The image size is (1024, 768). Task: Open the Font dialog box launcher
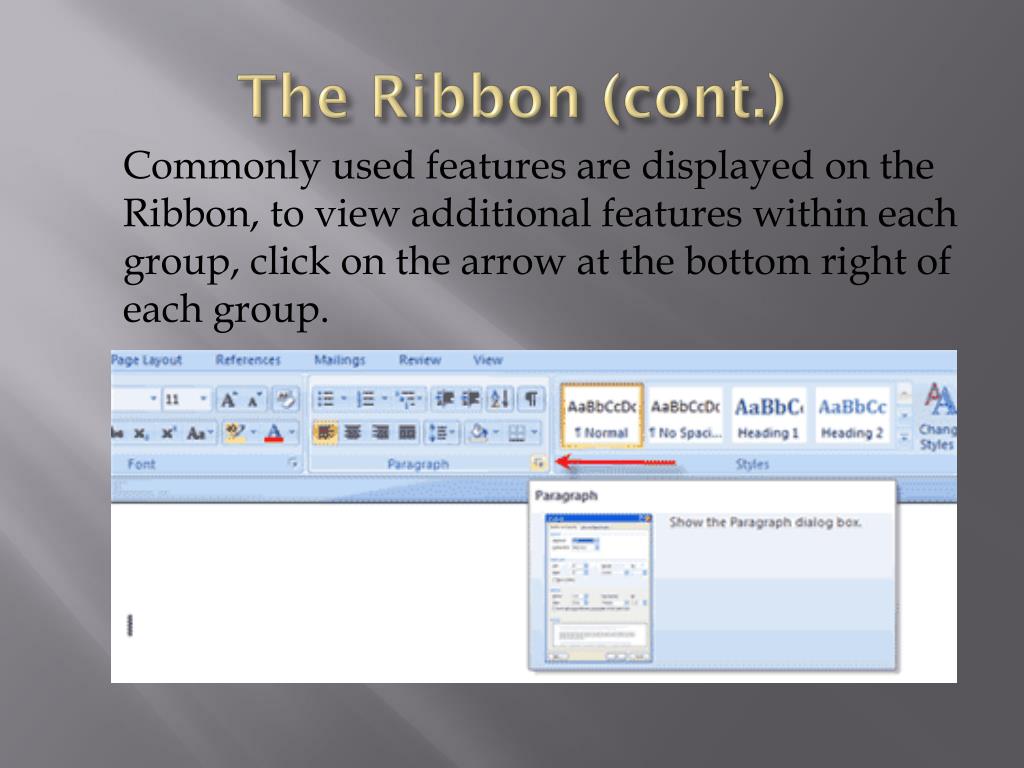pyautogui.click(x=294, y=463)
